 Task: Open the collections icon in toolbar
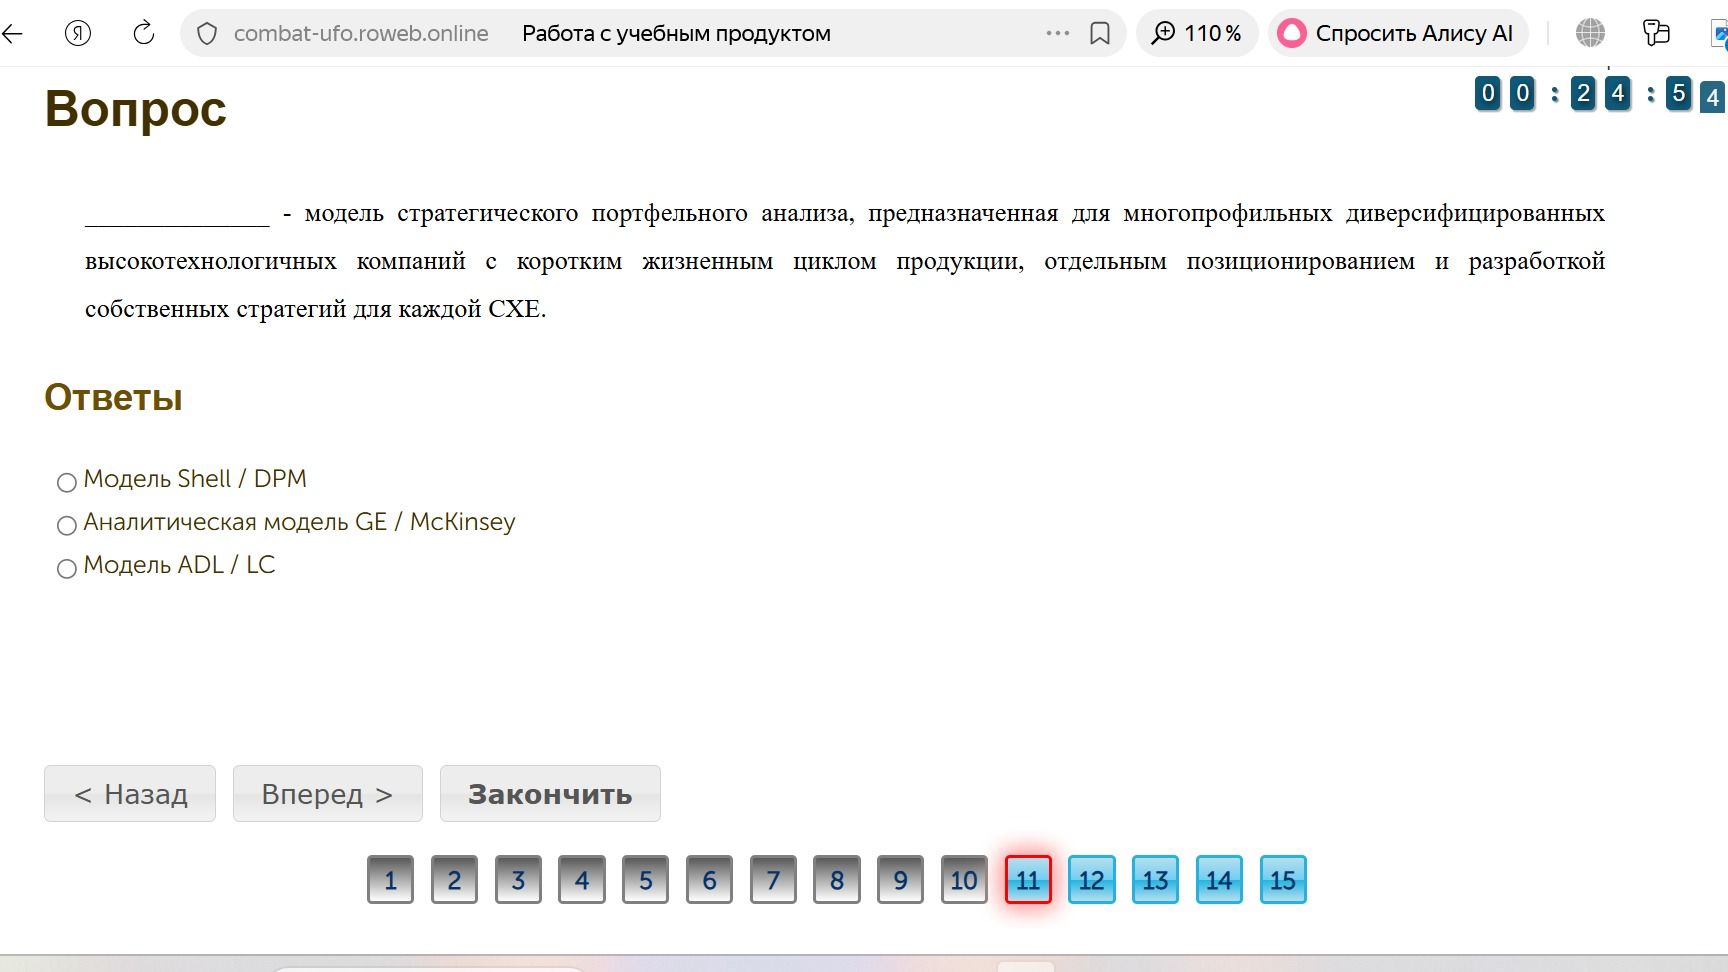(x=1656, y=33)
